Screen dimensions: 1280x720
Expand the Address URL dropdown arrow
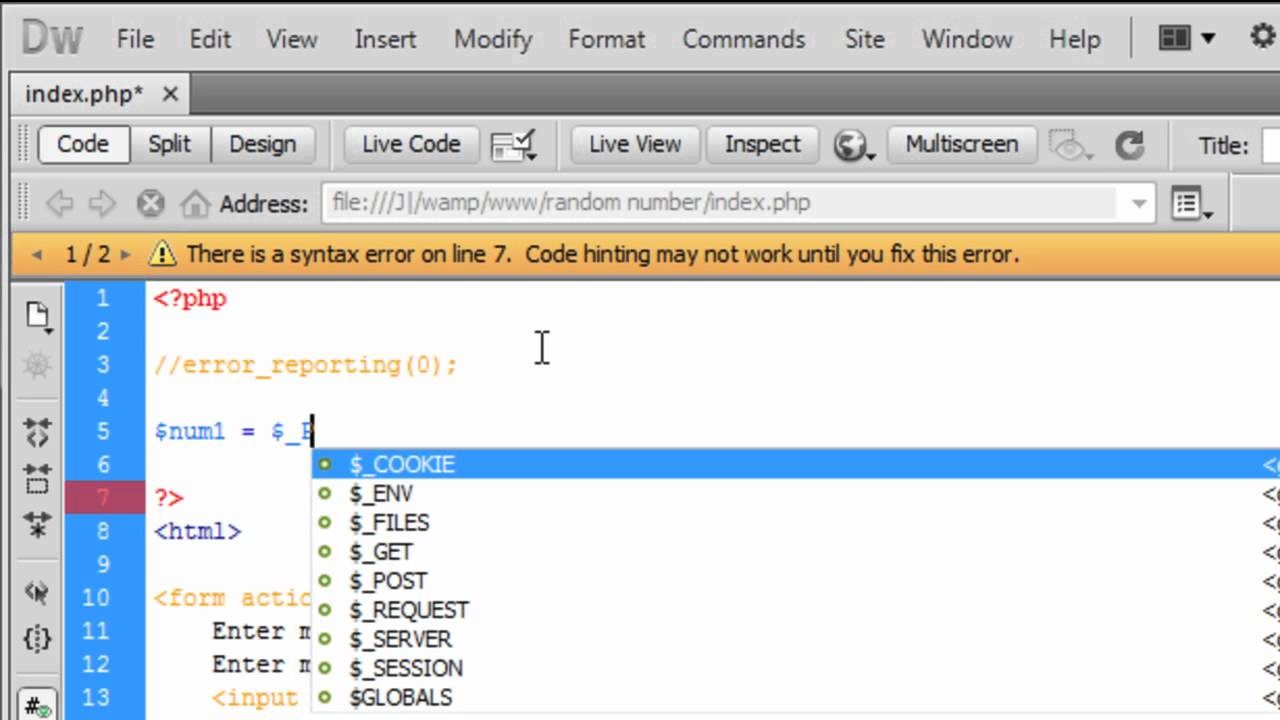click(1138, 204)
